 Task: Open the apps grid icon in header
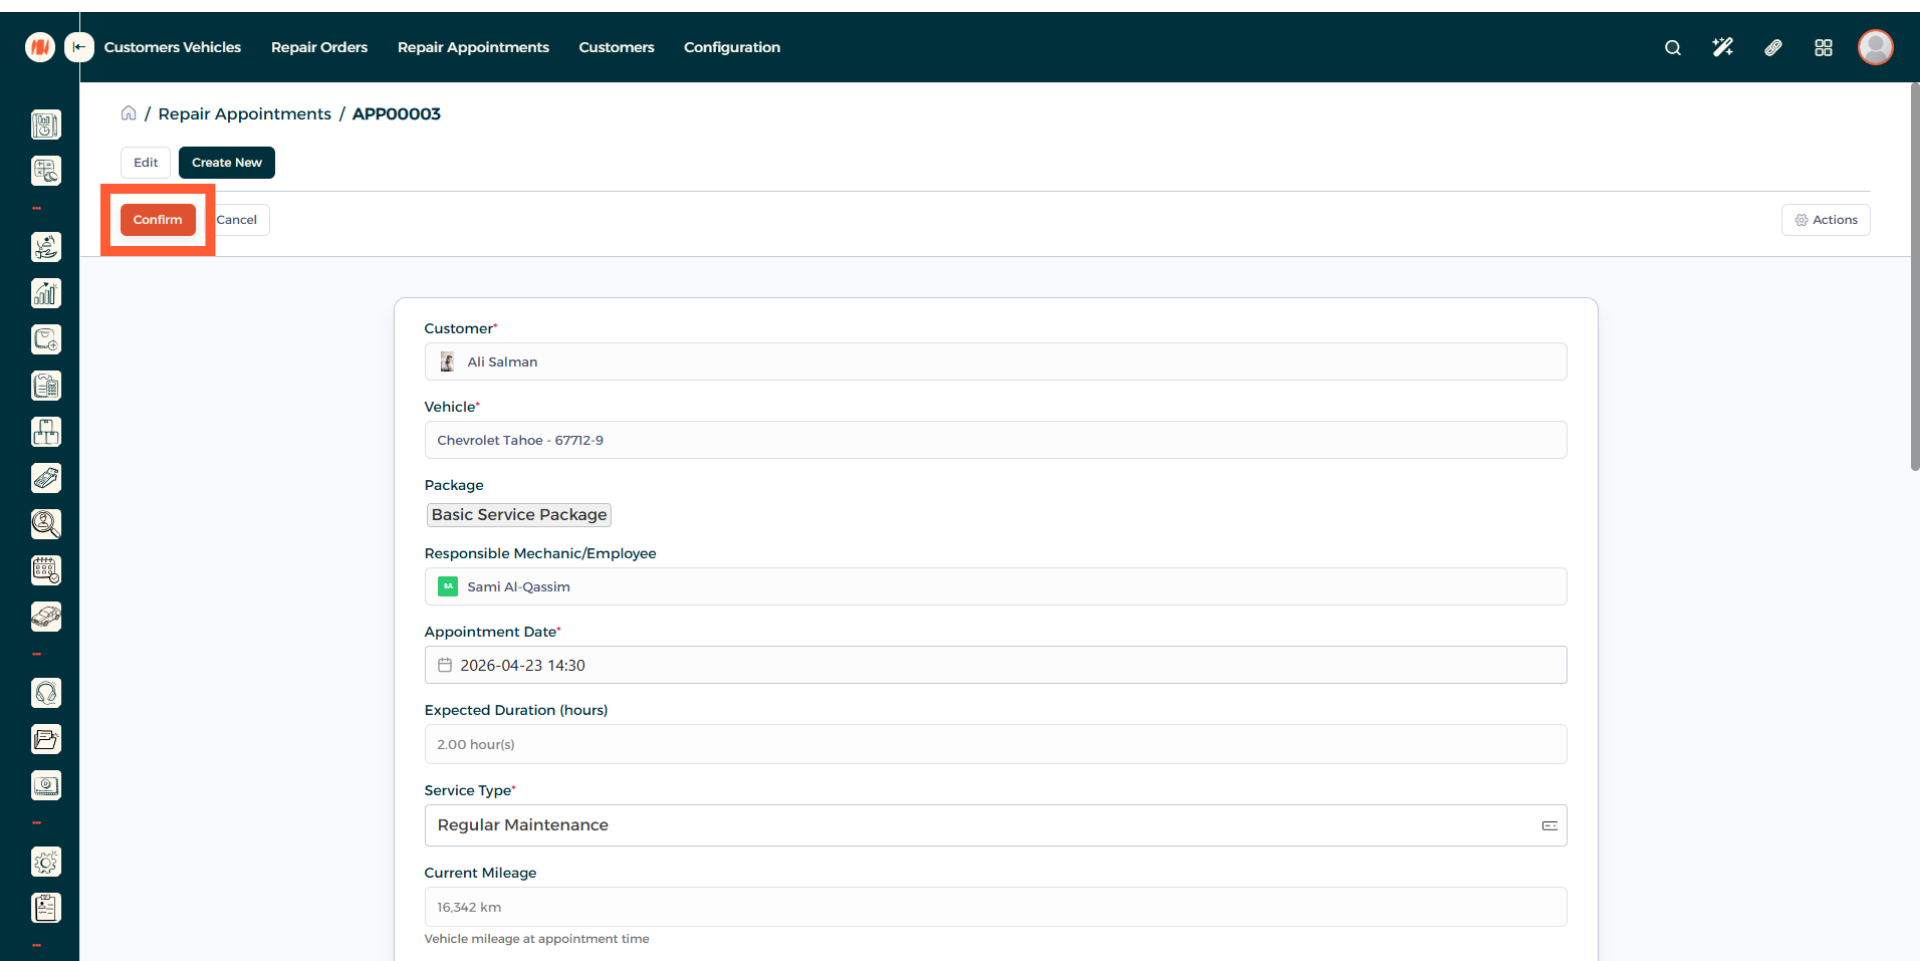click(1823, 48)
